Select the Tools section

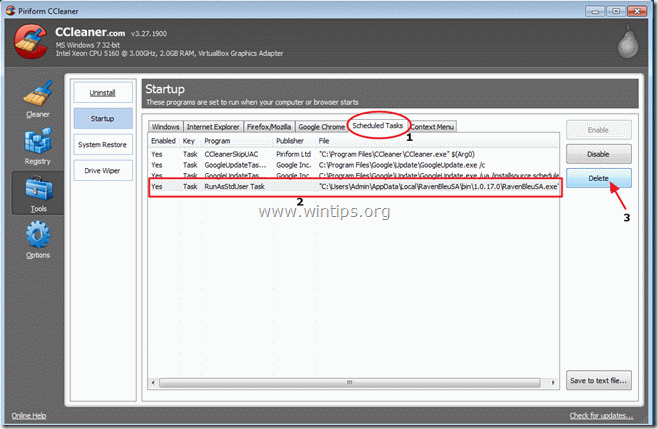tap(38, 194)
